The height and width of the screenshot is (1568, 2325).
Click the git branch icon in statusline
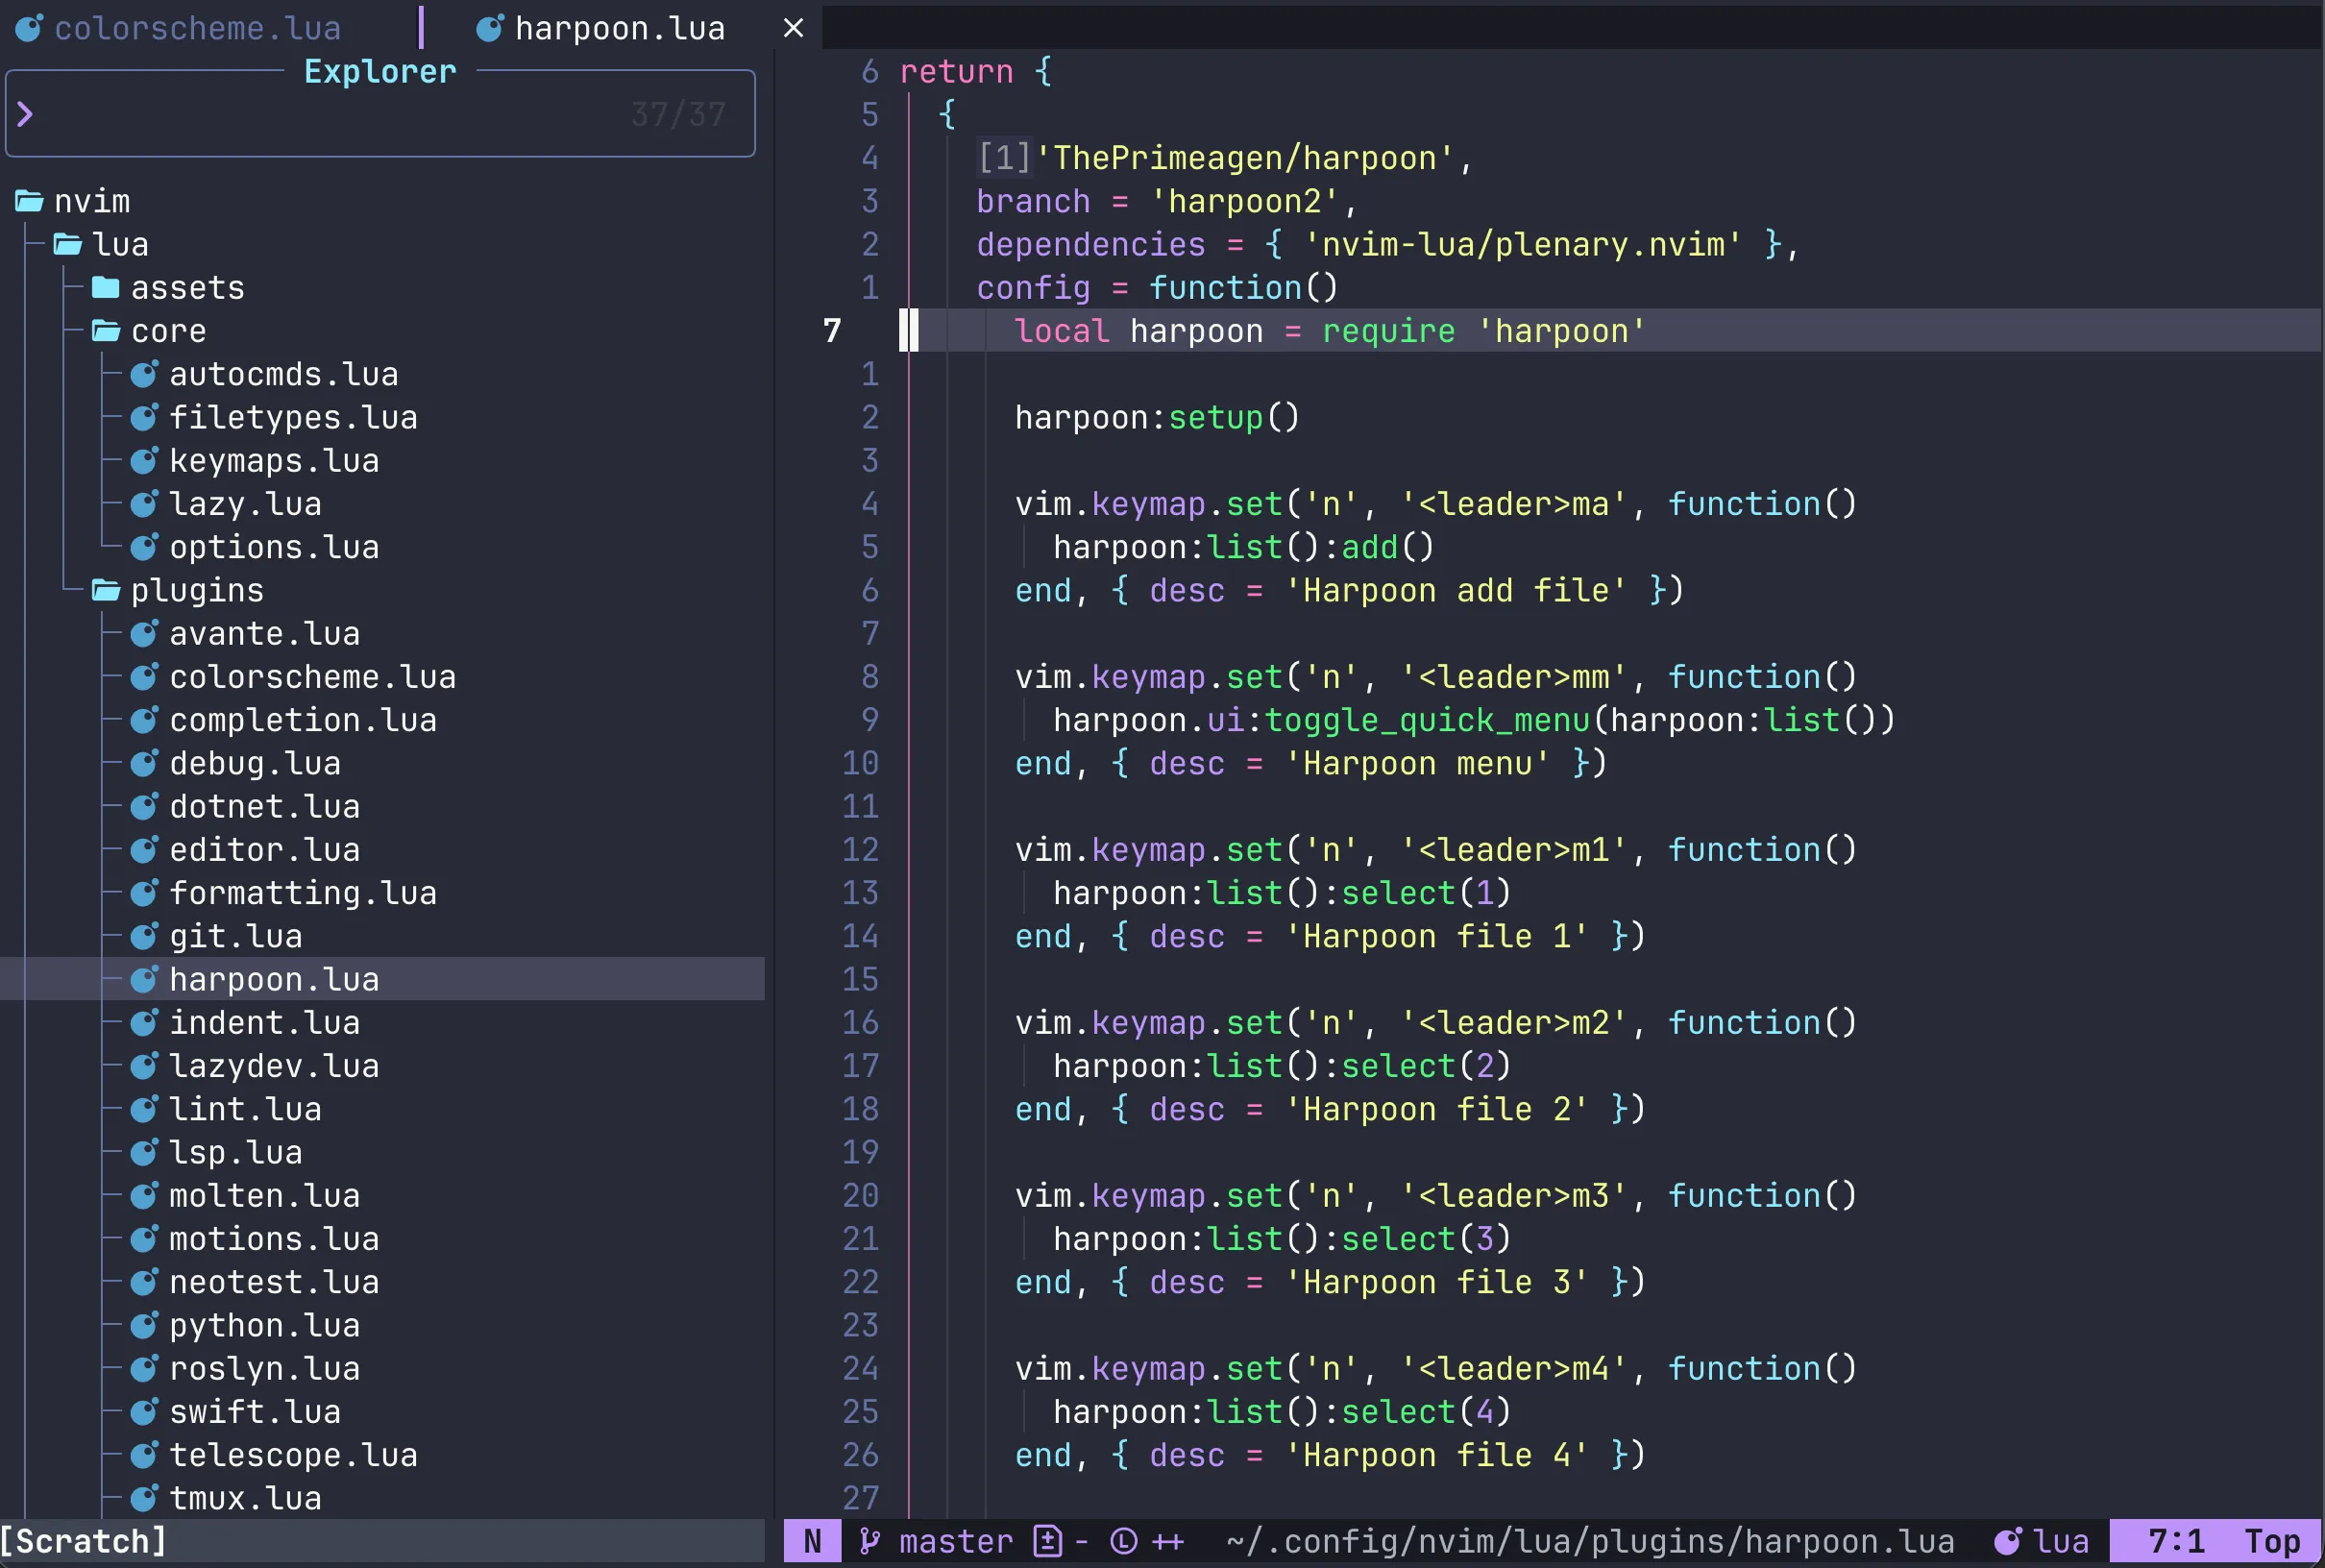coord(870,1542)
